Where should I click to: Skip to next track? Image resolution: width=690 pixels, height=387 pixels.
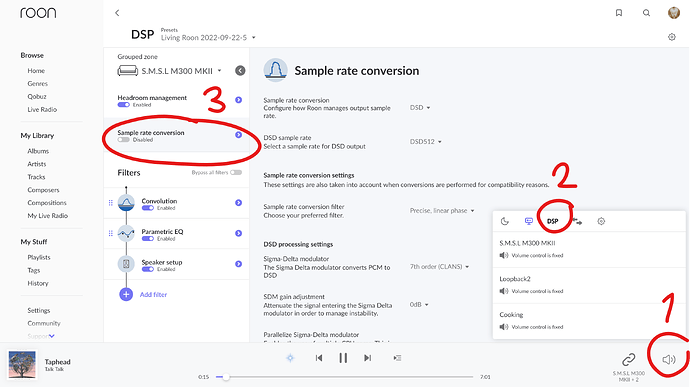367,358
